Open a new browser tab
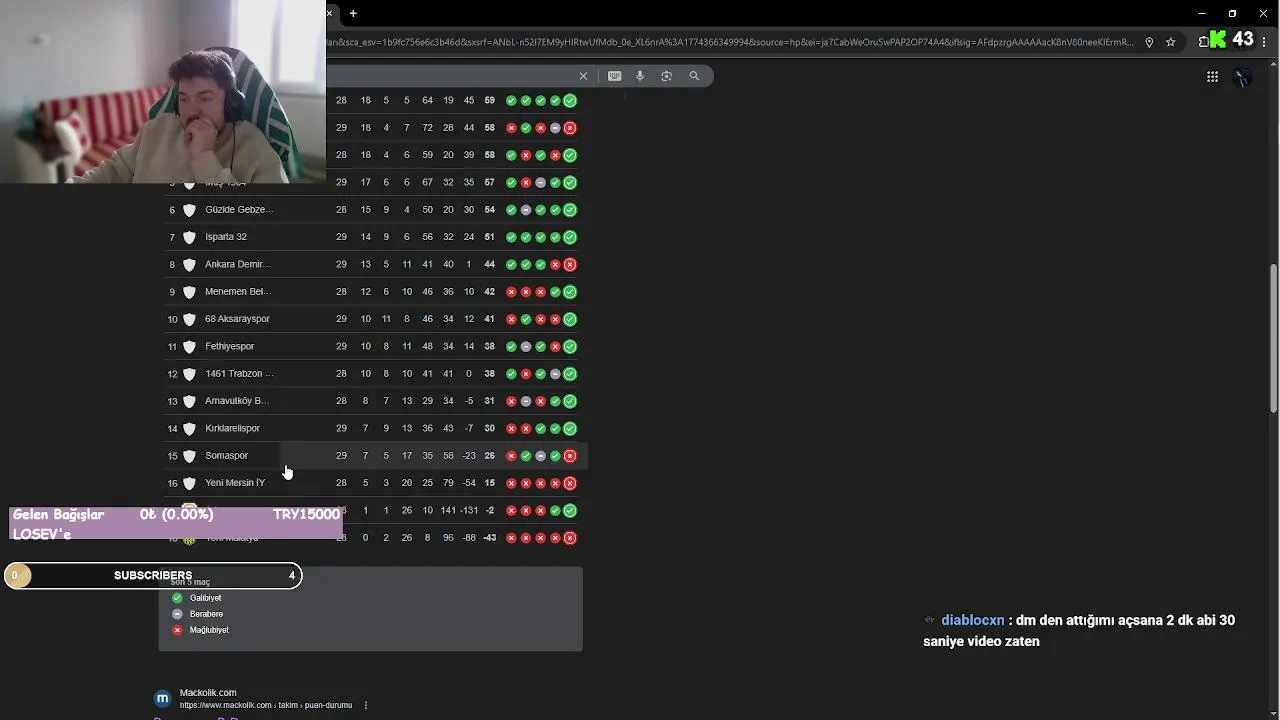1280x720 pixels. pos(353,13)
